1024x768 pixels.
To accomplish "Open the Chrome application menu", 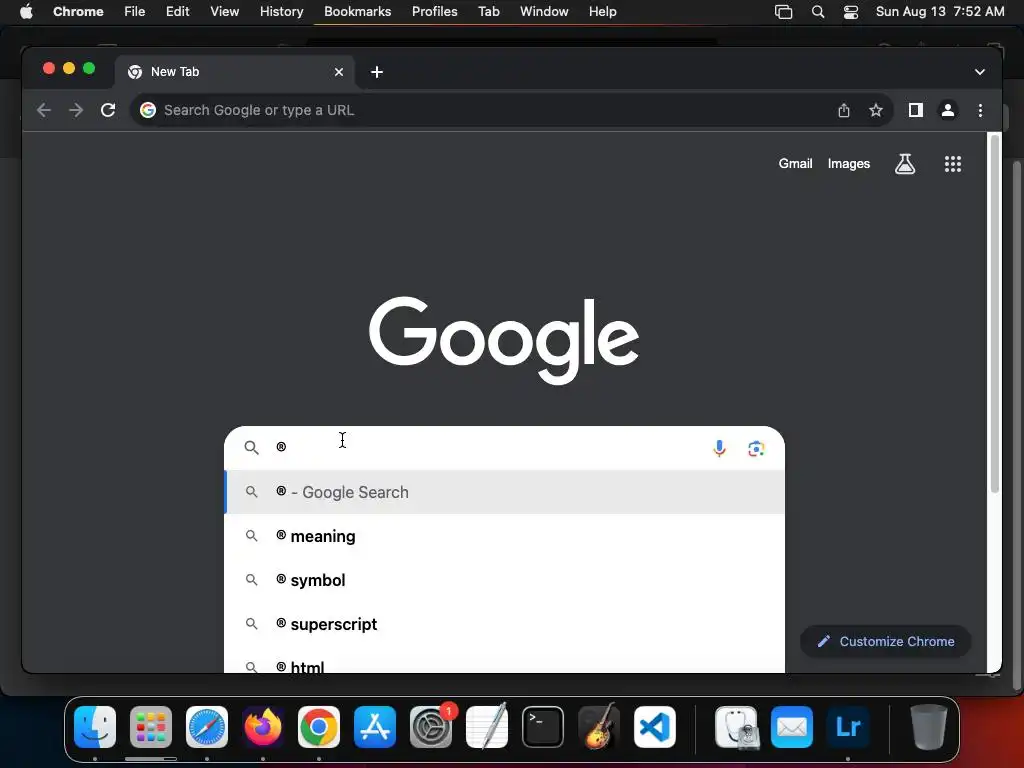I will point(78,11).
